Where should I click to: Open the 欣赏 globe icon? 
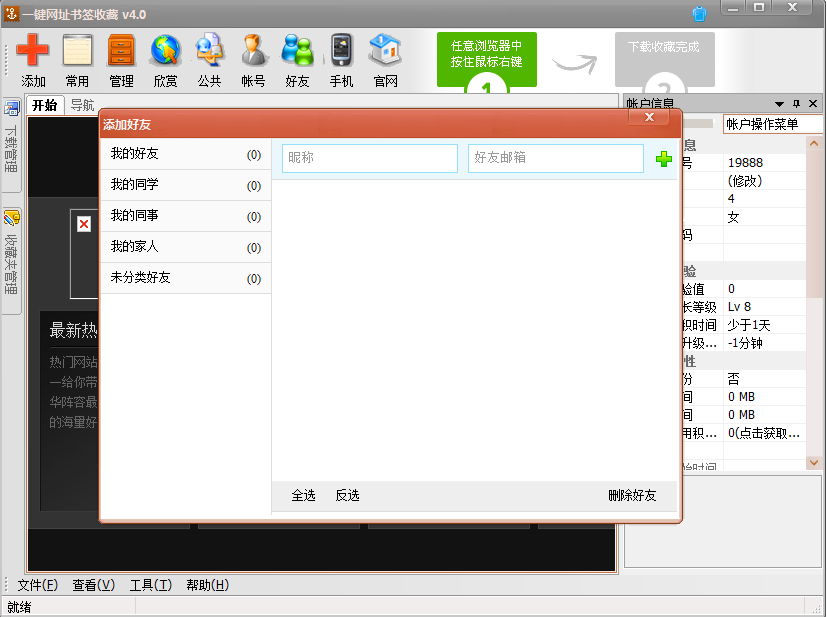click(x=165, y=51)
